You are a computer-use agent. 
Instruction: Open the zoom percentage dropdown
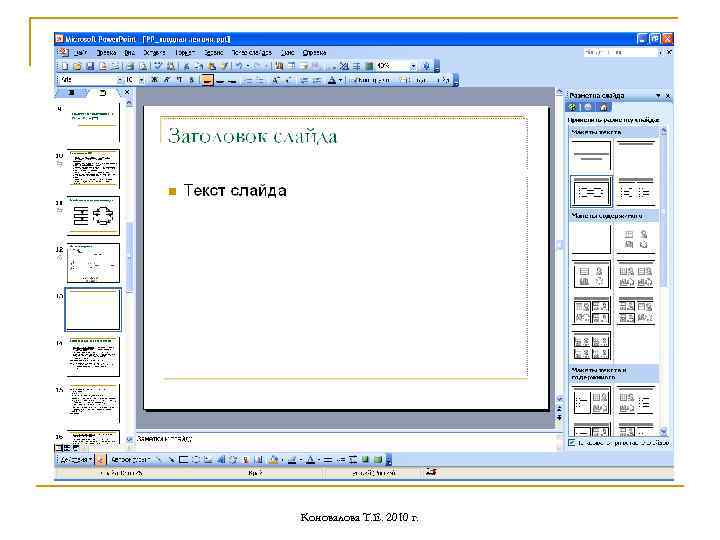(413, 66)
